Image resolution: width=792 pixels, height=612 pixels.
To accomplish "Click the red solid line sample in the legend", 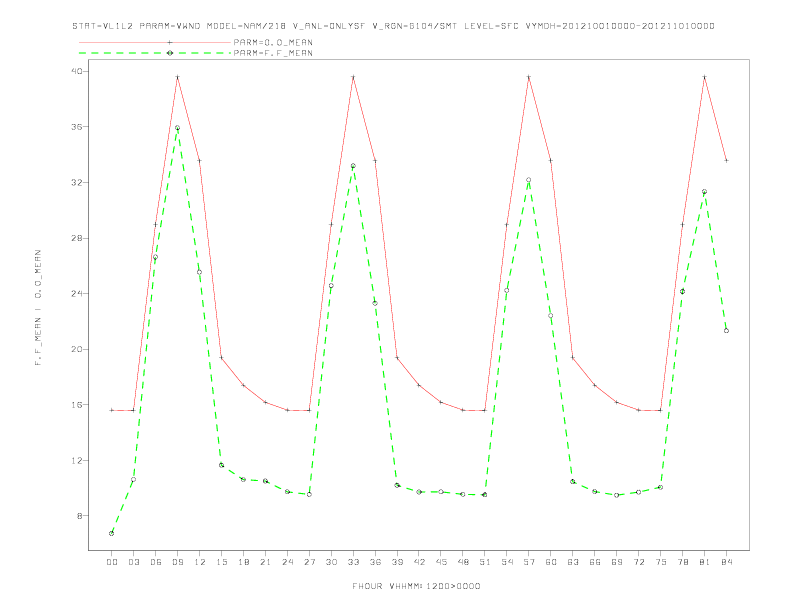I will (x=155, y=42).
